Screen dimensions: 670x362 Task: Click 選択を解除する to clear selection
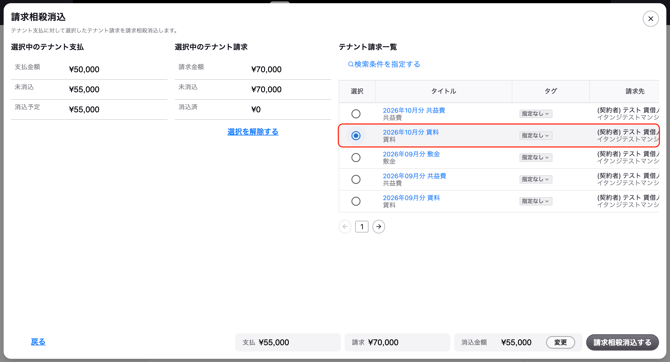[253, 132]
